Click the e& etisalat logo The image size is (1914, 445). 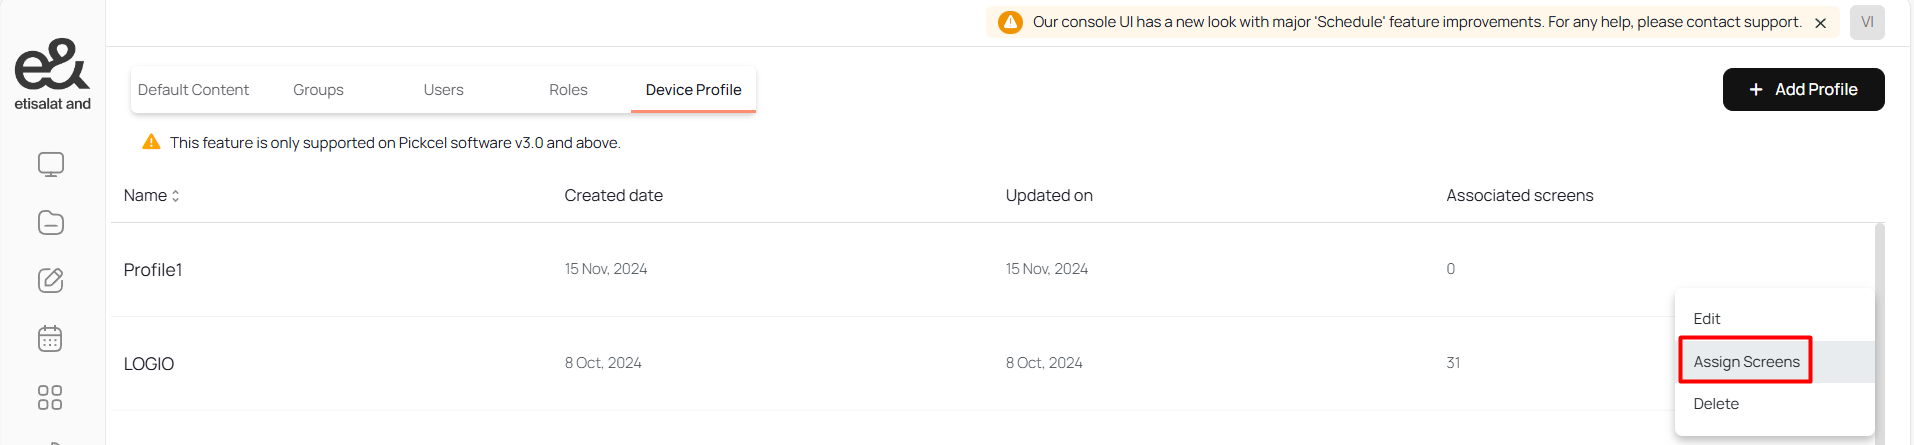click(52, 74)
